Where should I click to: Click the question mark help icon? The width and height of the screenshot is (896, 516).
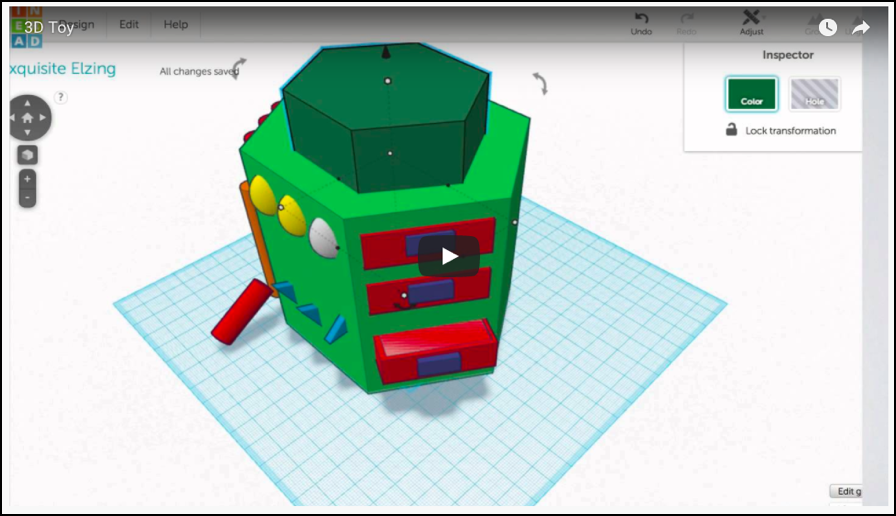[x=61, y=97]
